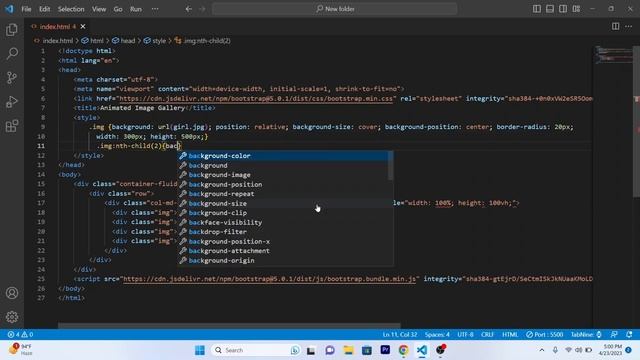Open Chrome from the taskbar
Screen dimensions: 640x360
point(403,350)
